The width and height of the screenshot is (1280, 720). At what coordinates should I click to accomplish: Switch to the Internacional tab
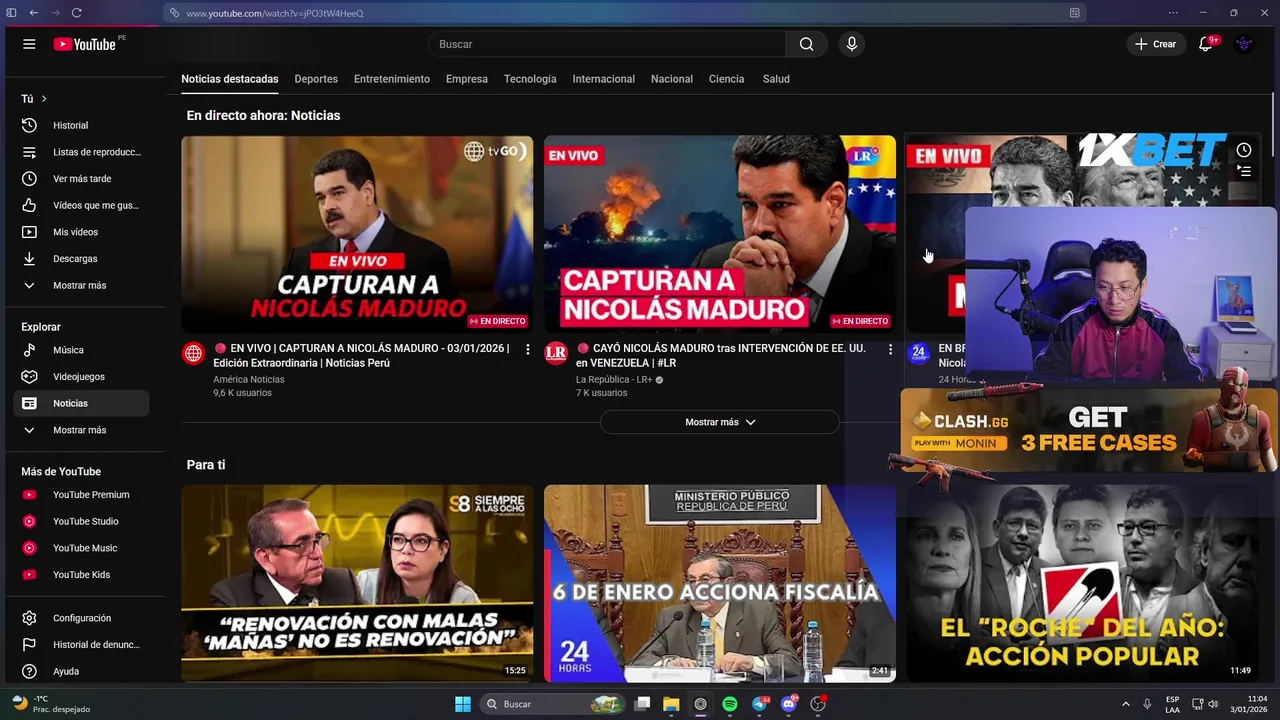604,79
